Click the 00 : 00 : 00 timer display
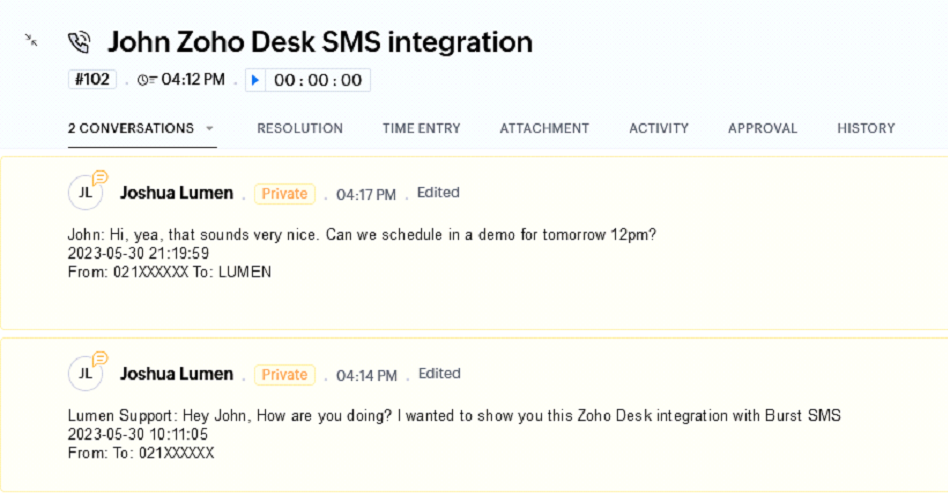The height and width of the screenshot is (493, 948). tap(318, 80)
